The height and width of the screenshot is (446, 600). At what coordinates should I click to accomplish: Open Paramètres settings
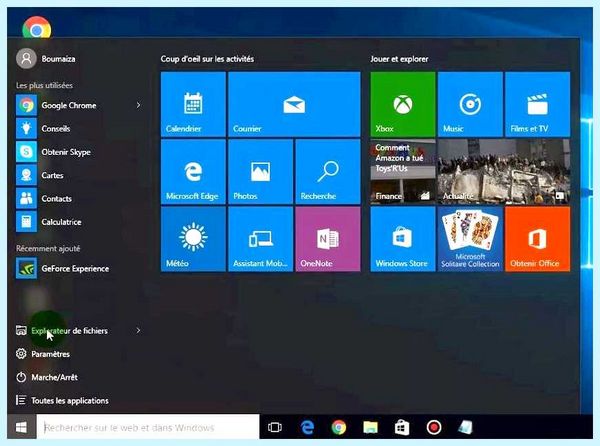click(43, 354)
